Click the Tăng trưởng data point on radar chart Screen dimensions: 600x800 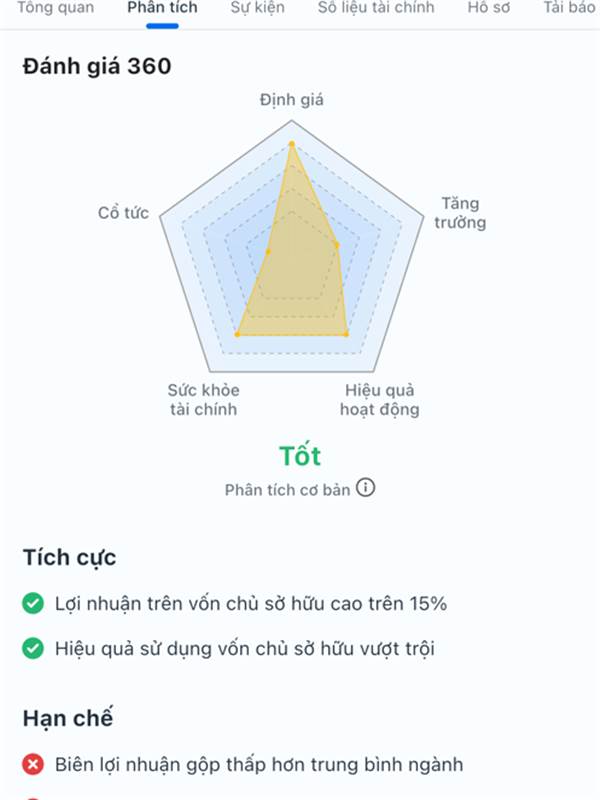point(336,245)
